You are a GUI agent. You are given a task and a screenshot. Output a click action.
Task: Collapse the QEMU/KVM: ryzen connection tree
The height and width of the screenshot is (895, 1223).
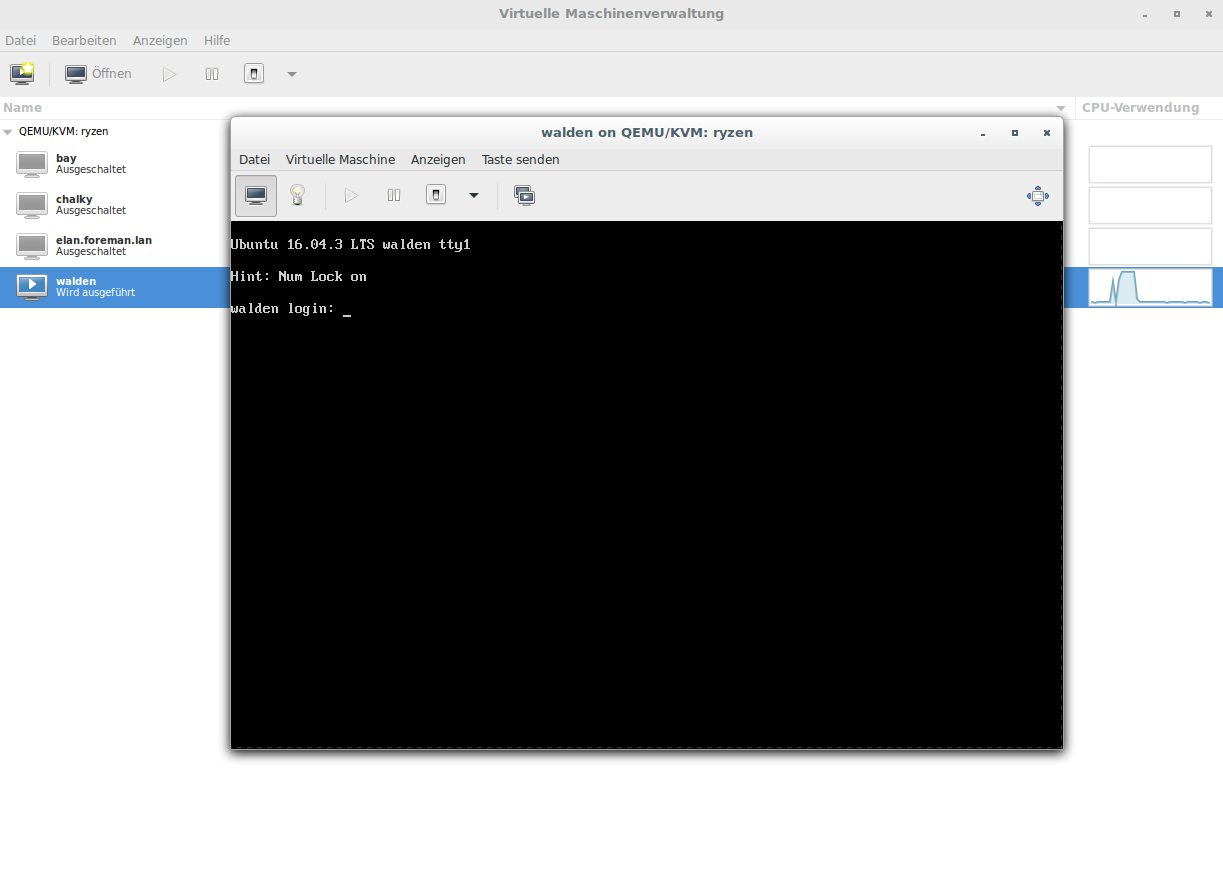click(9, 131)
